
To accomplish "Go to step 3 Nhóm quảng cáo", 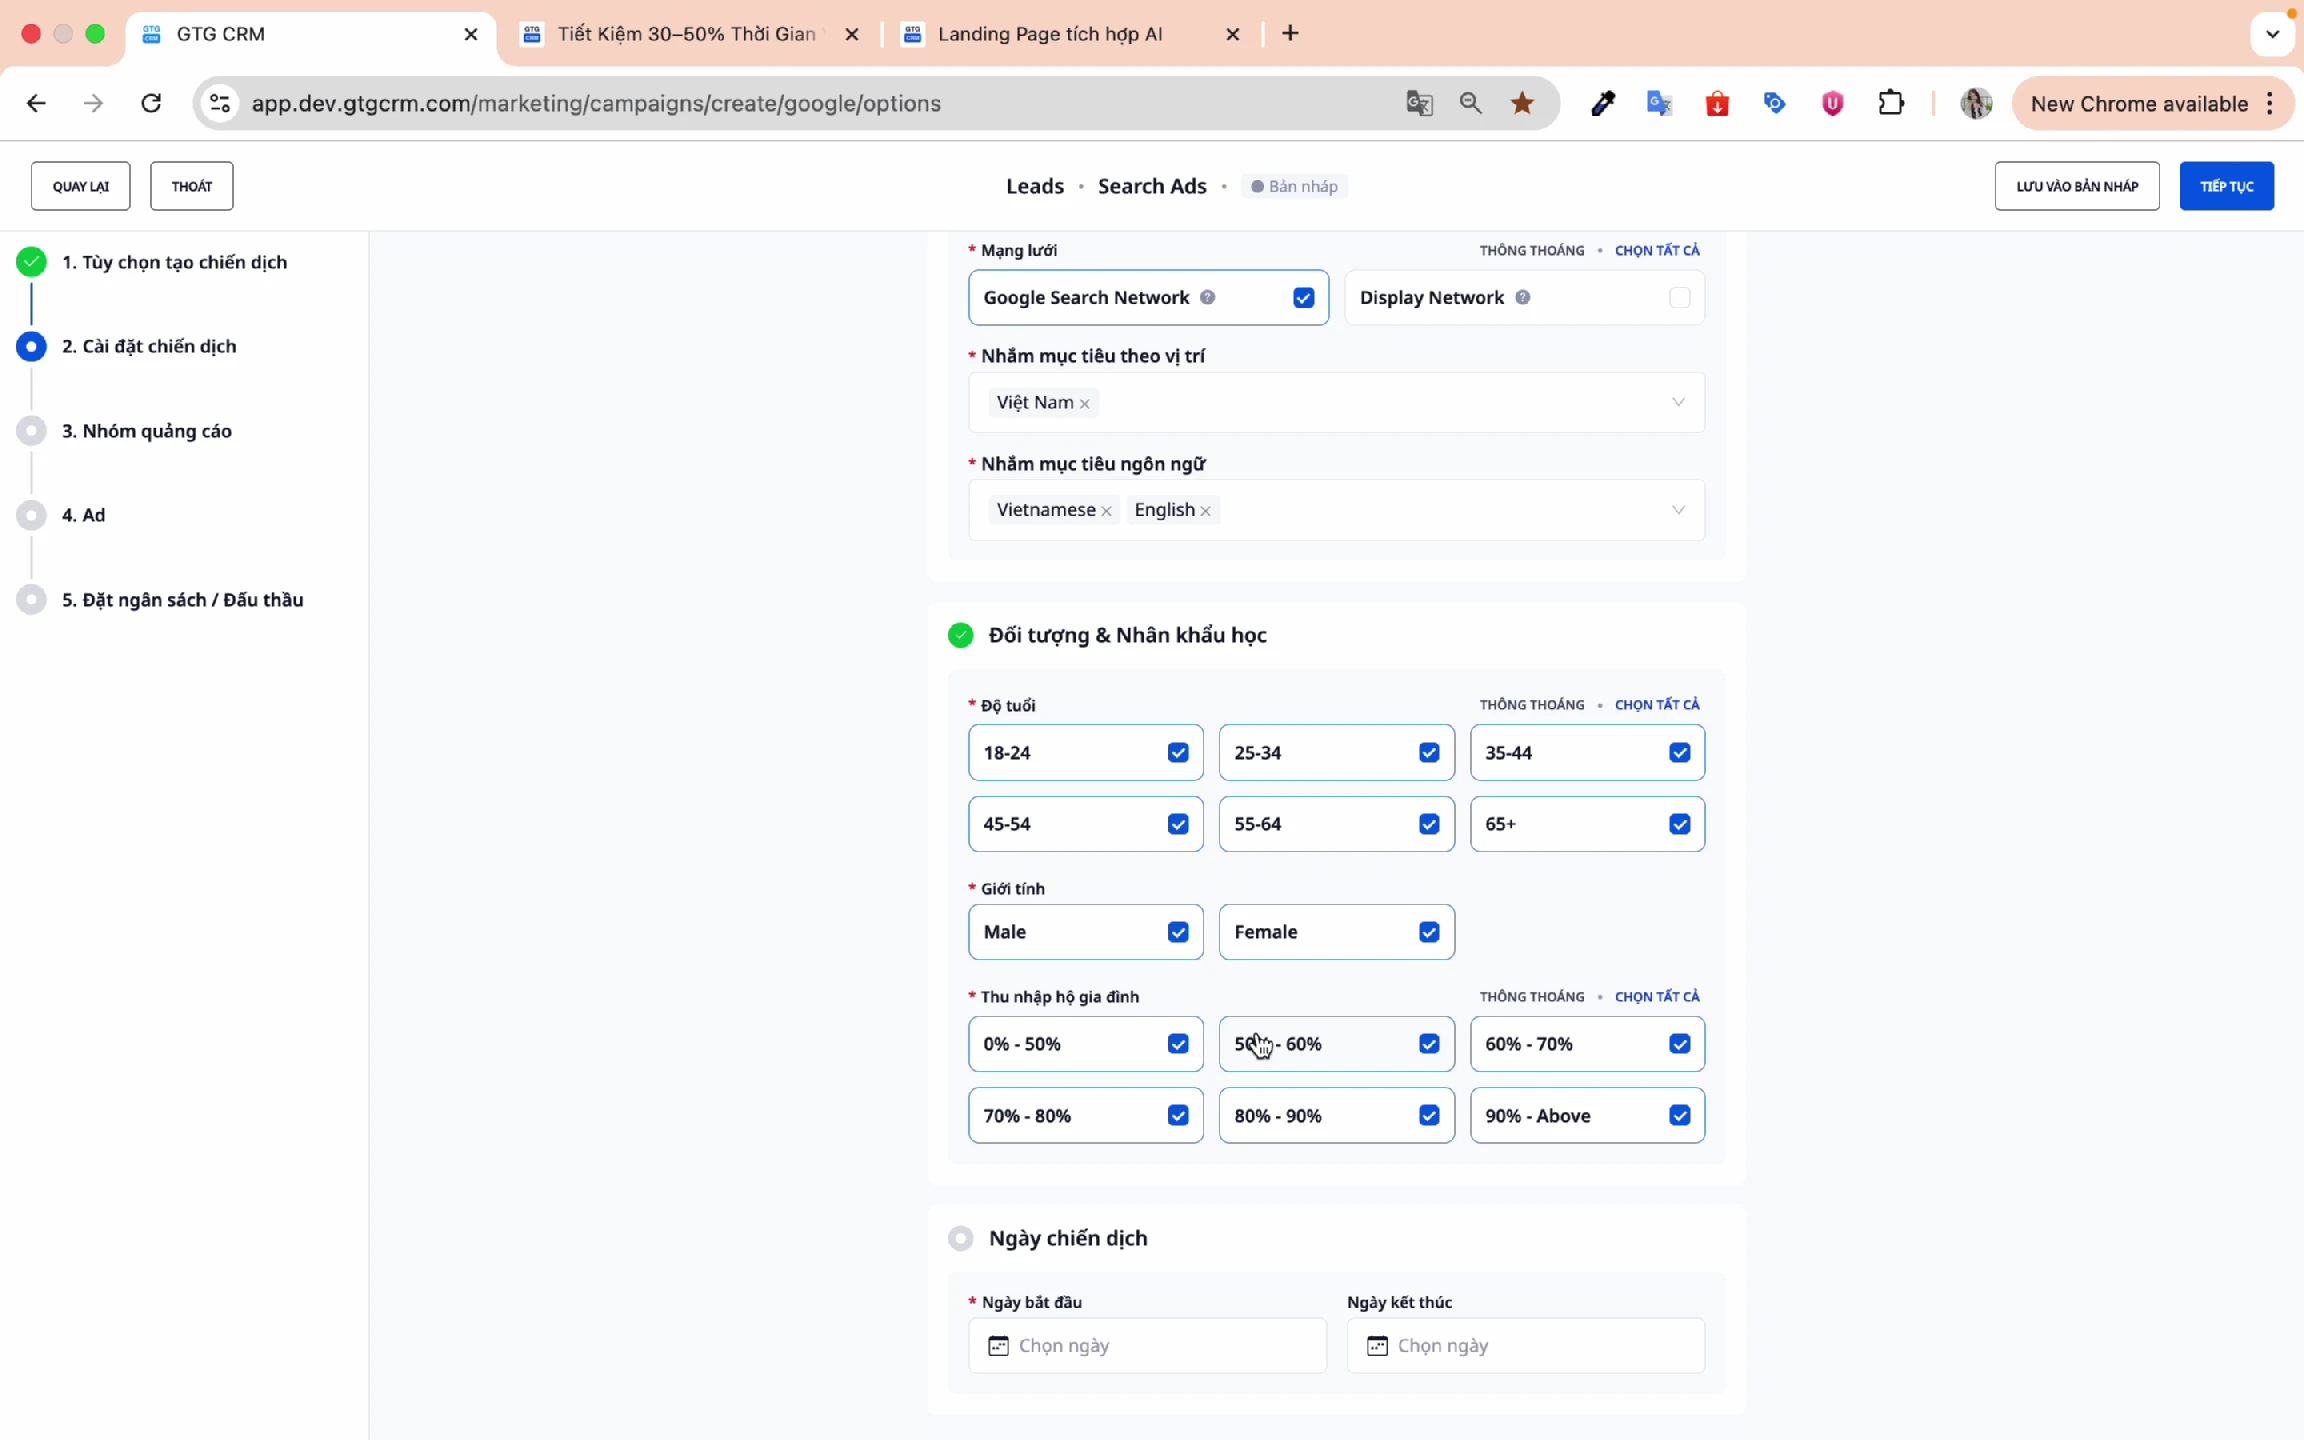I will pos(147,431).
